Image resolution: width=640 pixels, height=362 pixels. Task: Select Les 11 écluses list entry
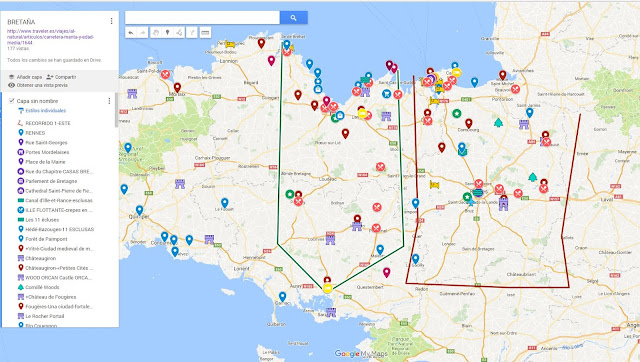tap(42, 220)
